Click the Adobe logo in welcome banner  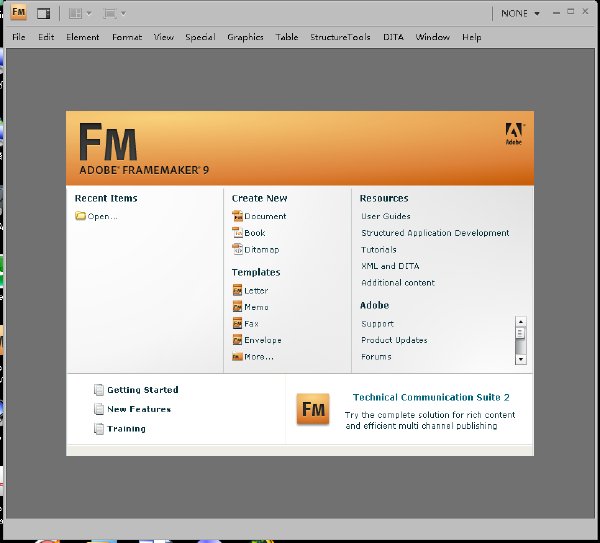[514, 134]
